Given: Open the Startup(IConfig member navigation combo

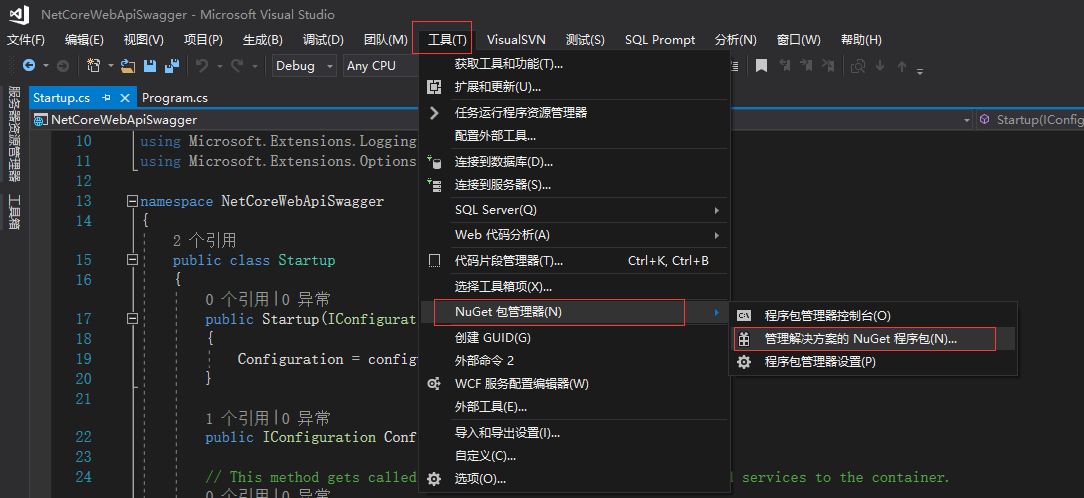Looking at the screenshot, I should 1030,120.
